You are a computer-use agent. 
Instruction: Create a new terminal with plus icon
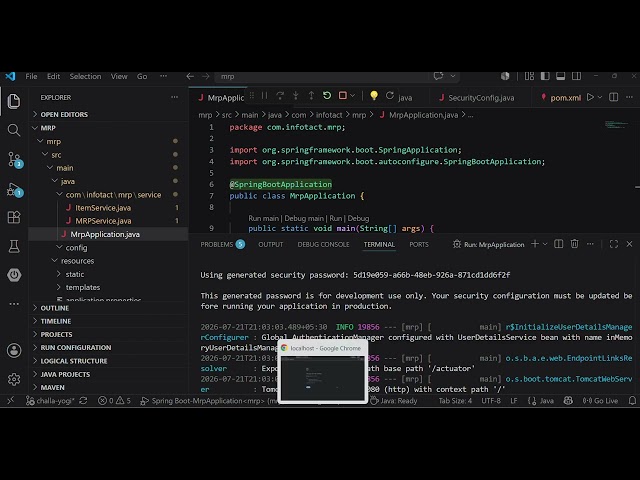tap(535, 244)
